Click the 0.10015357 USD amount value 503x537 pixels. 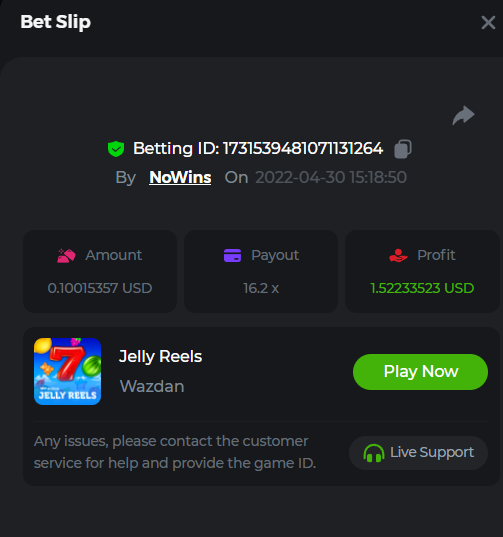[100, 288]
